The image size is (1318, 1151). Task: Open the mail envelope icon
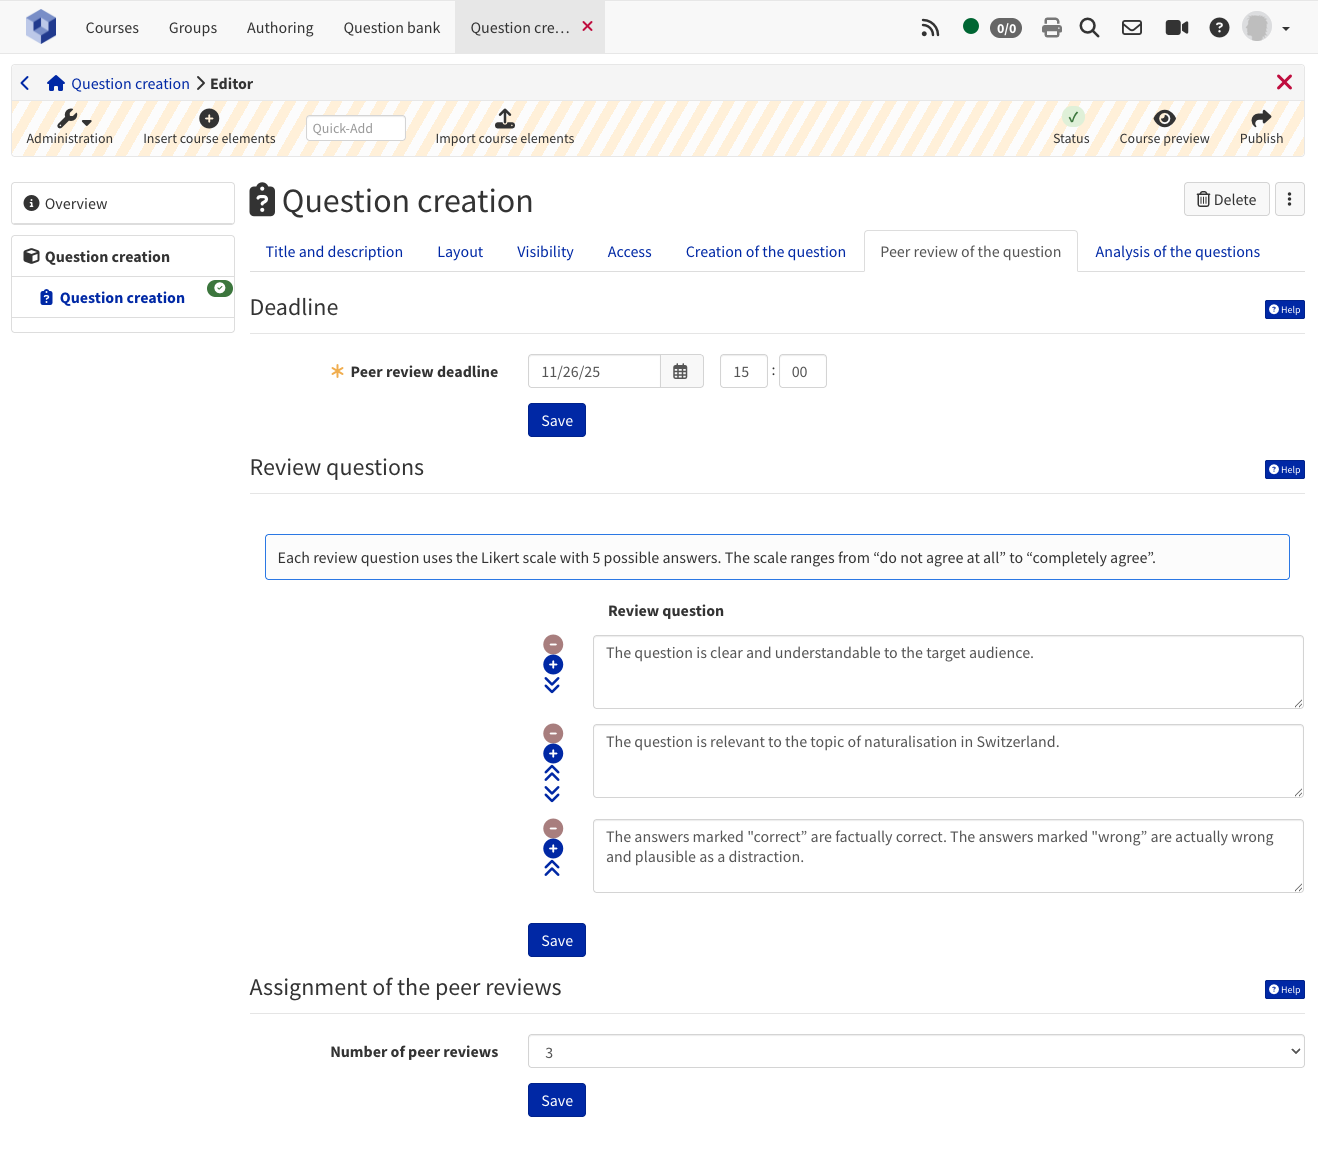[1131, 28]
